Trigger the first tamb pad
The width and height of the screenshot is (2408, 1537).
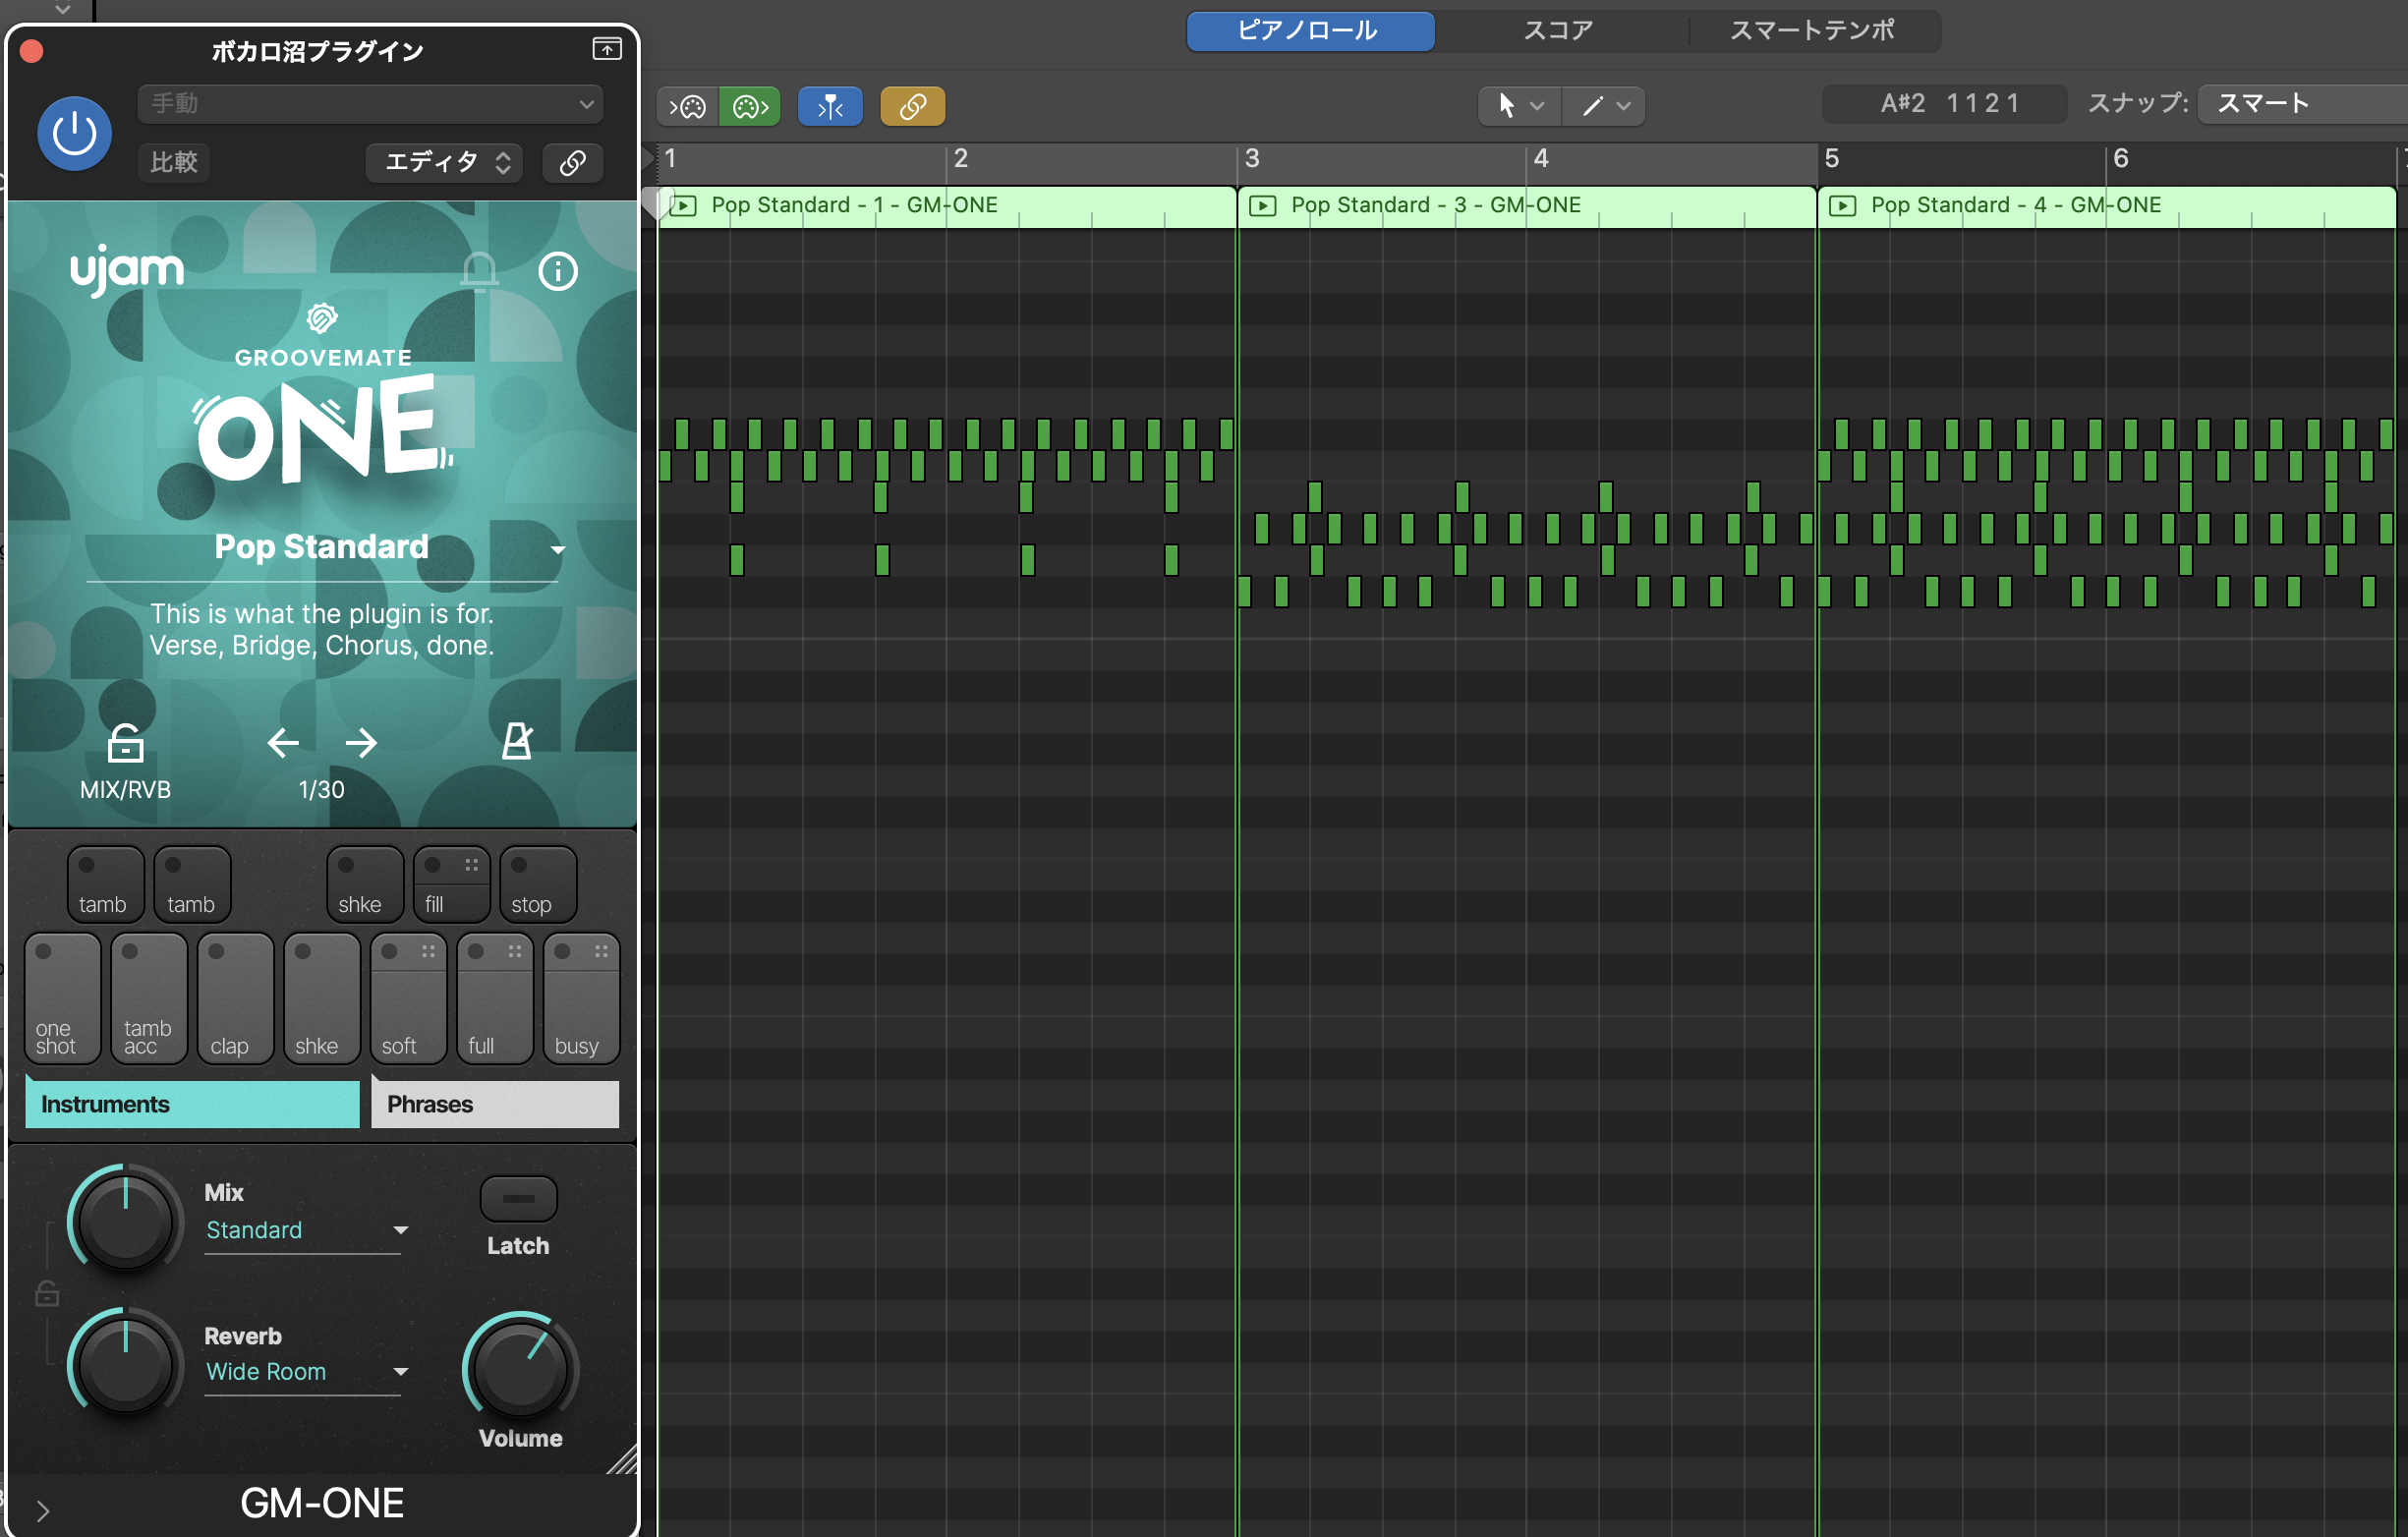tap(105, 884)
